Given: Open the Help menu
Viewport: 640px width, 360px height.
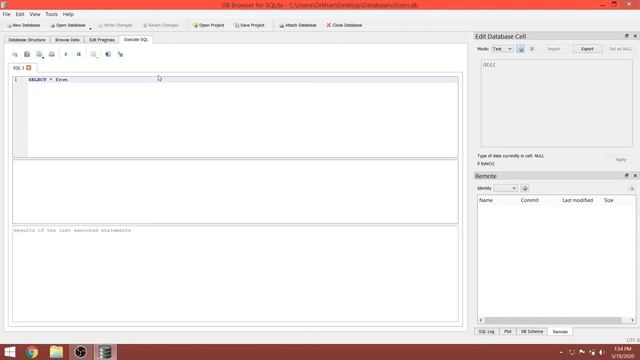Looking at the screenshot, I should (x=68, y=14).
